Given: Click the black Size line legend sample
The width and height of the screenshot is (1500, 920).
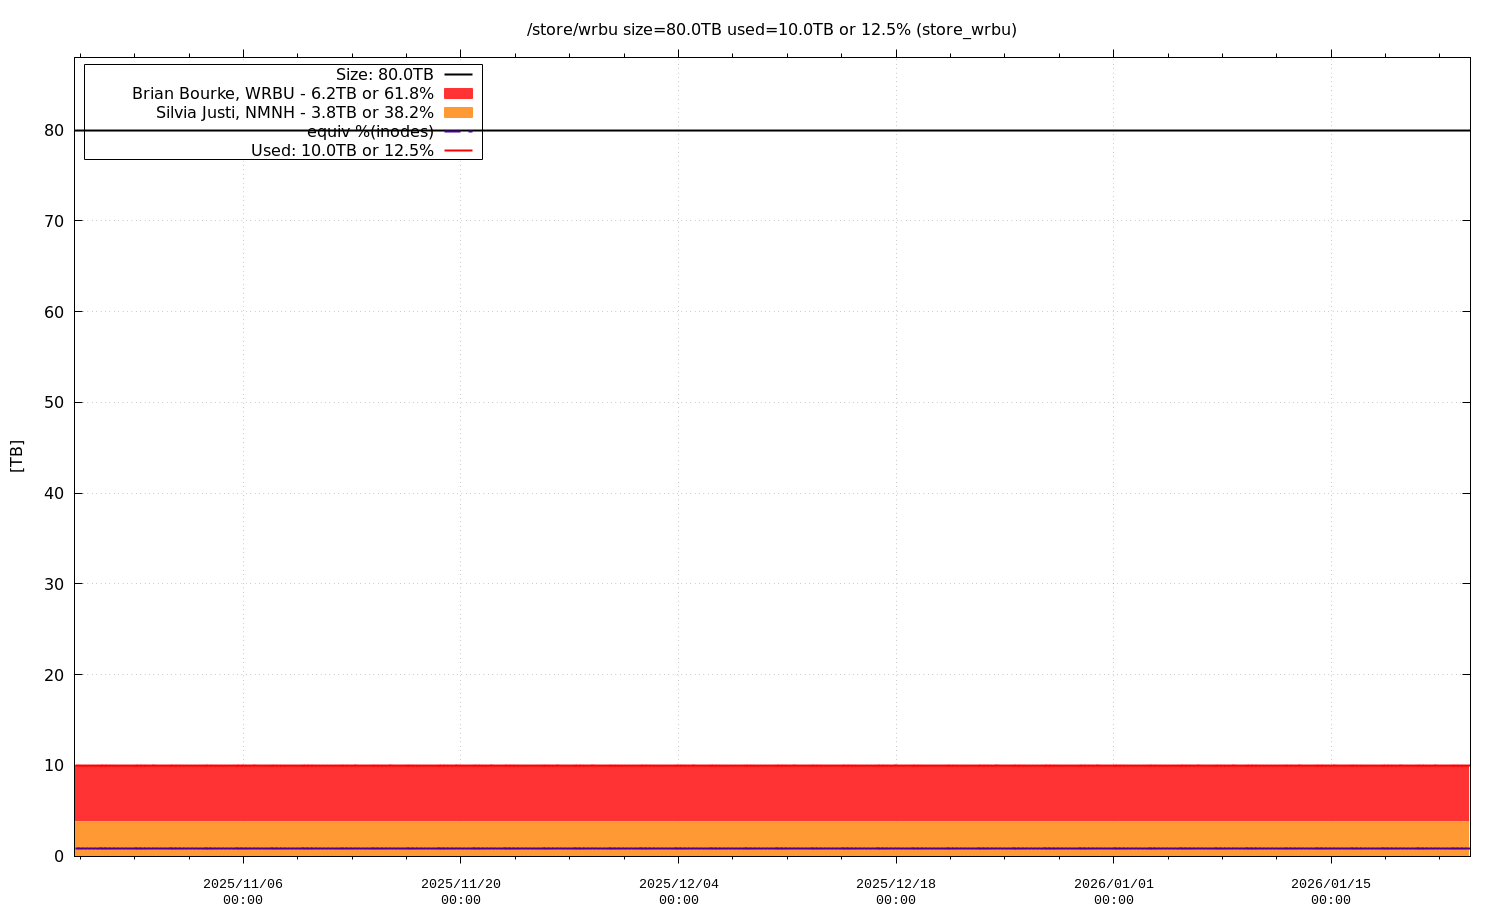Looking at the screenshot, I should [458, 75].
